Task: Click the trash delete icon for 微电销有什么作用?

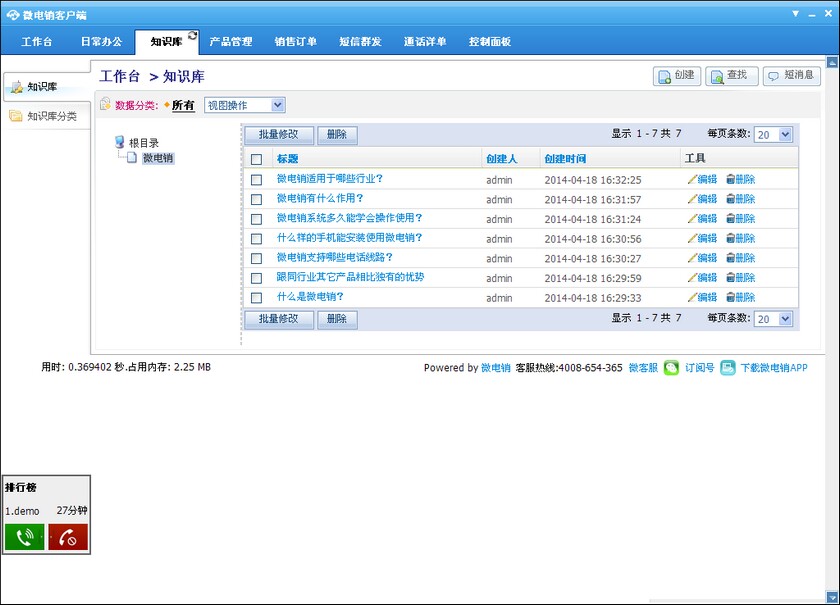Action: [x=731, y=199]
